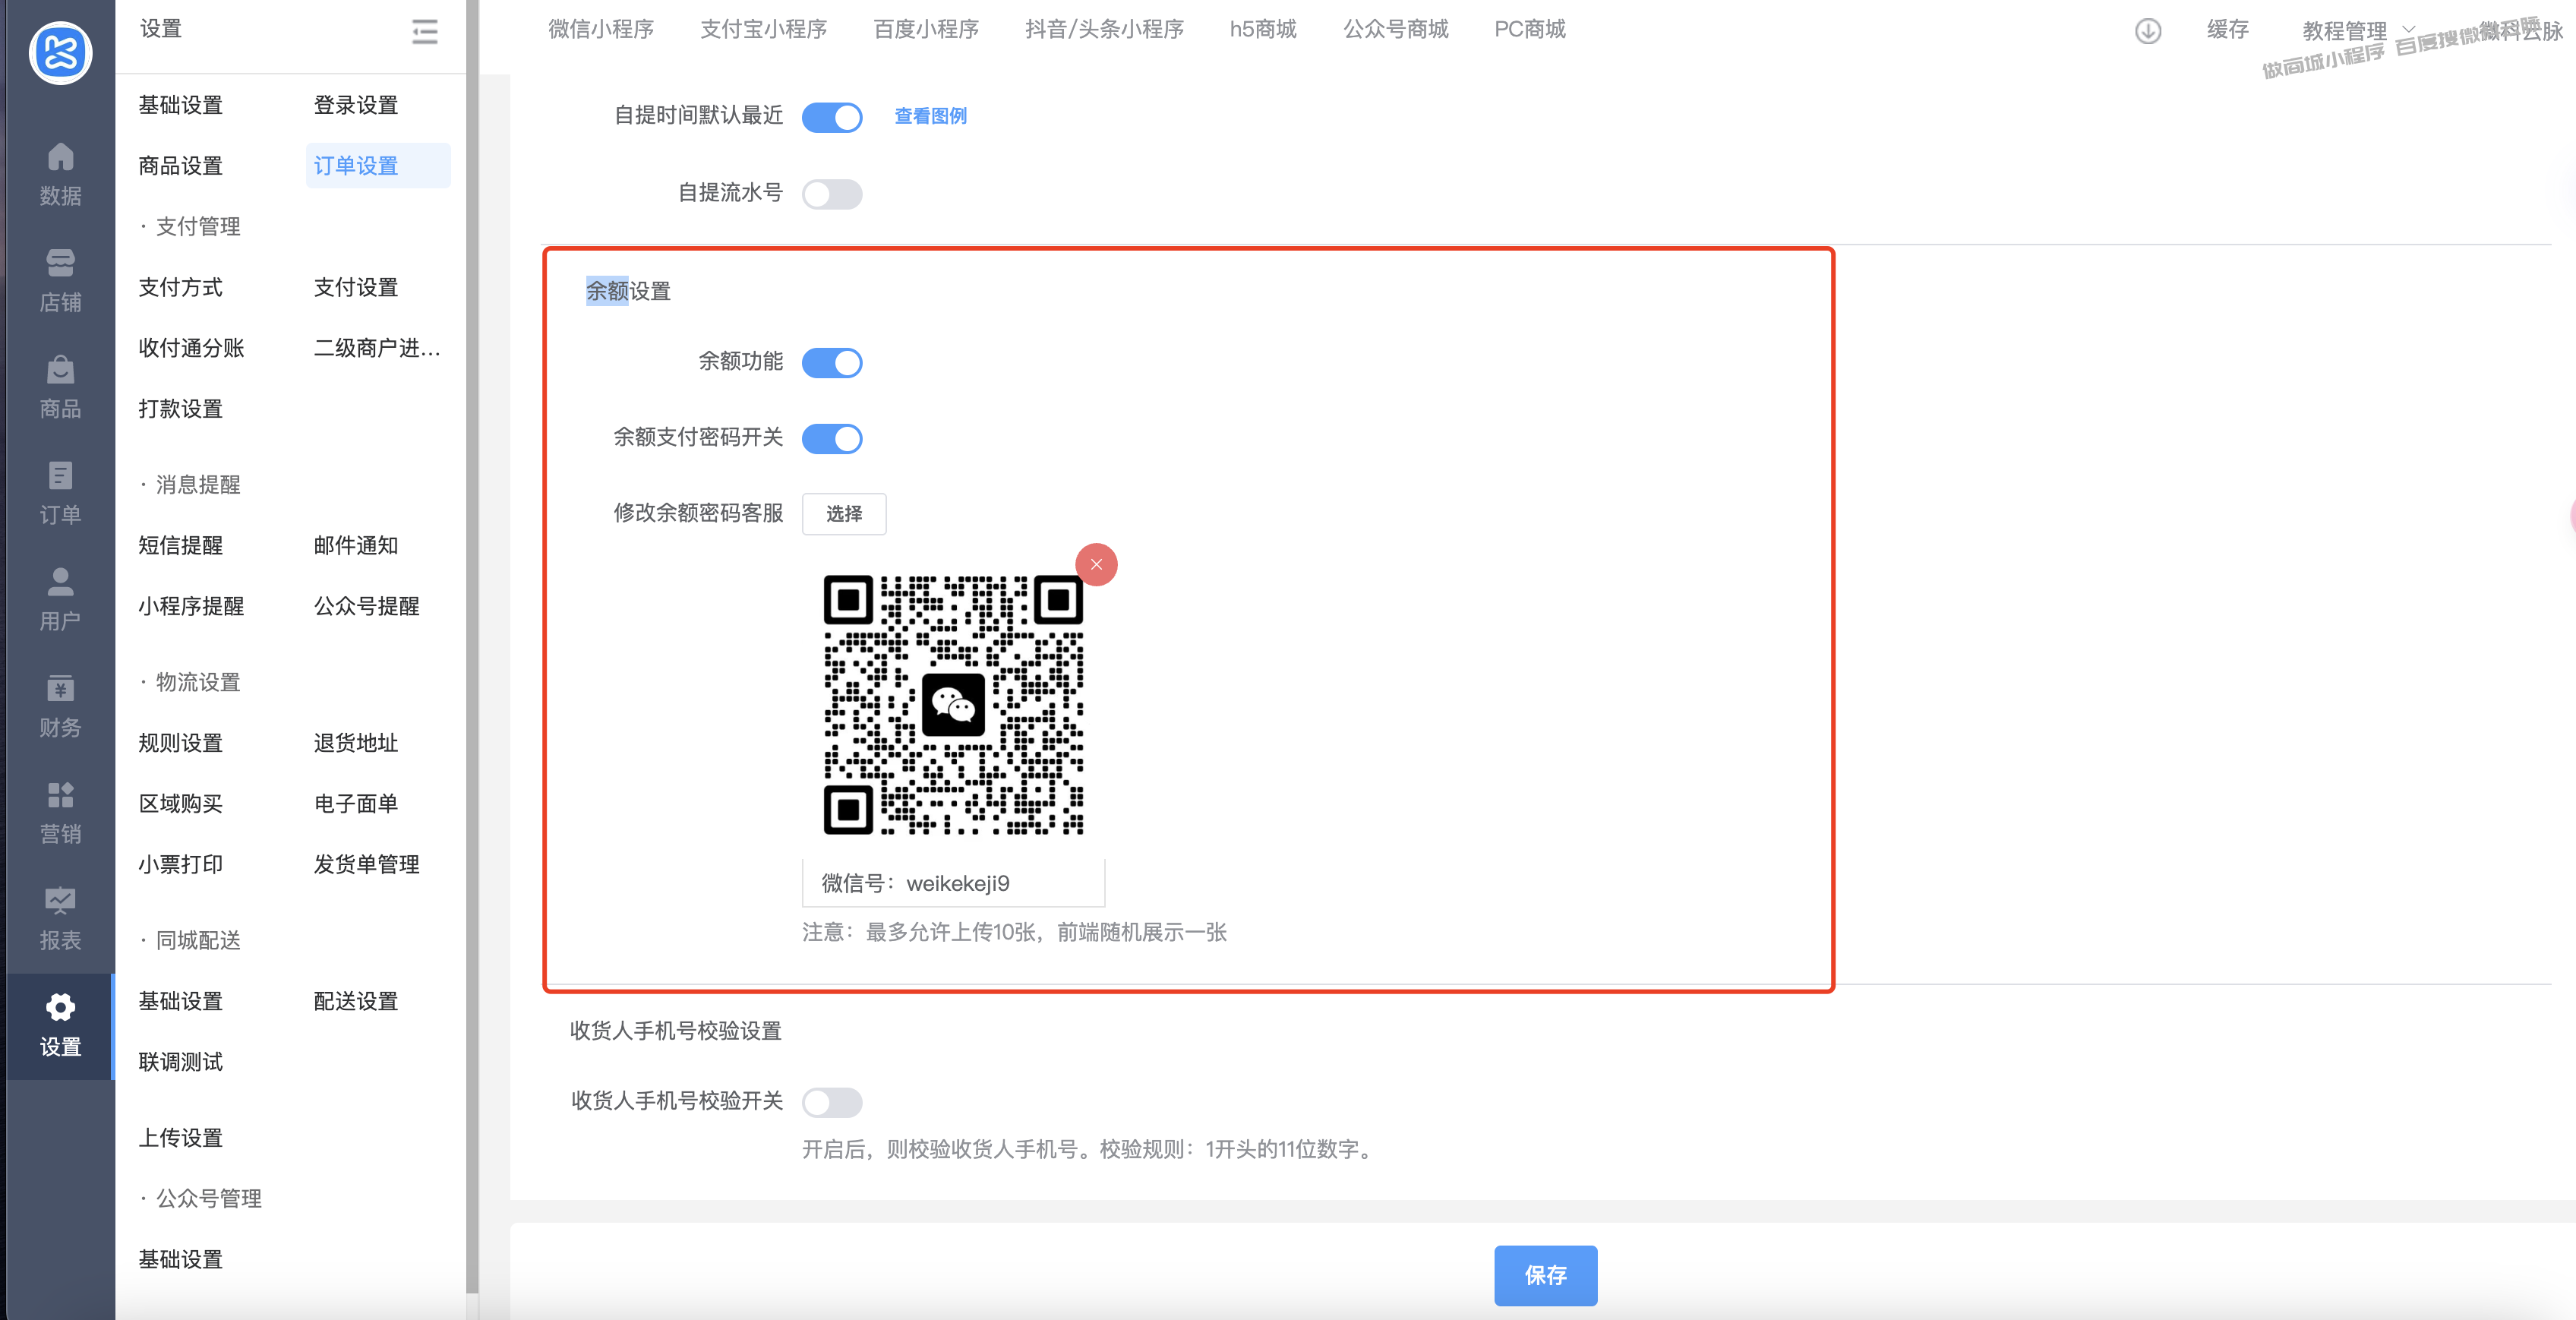Open 区域购买 menu item
Viewport: 2576px width, 1320px height.
coord(180,803)
